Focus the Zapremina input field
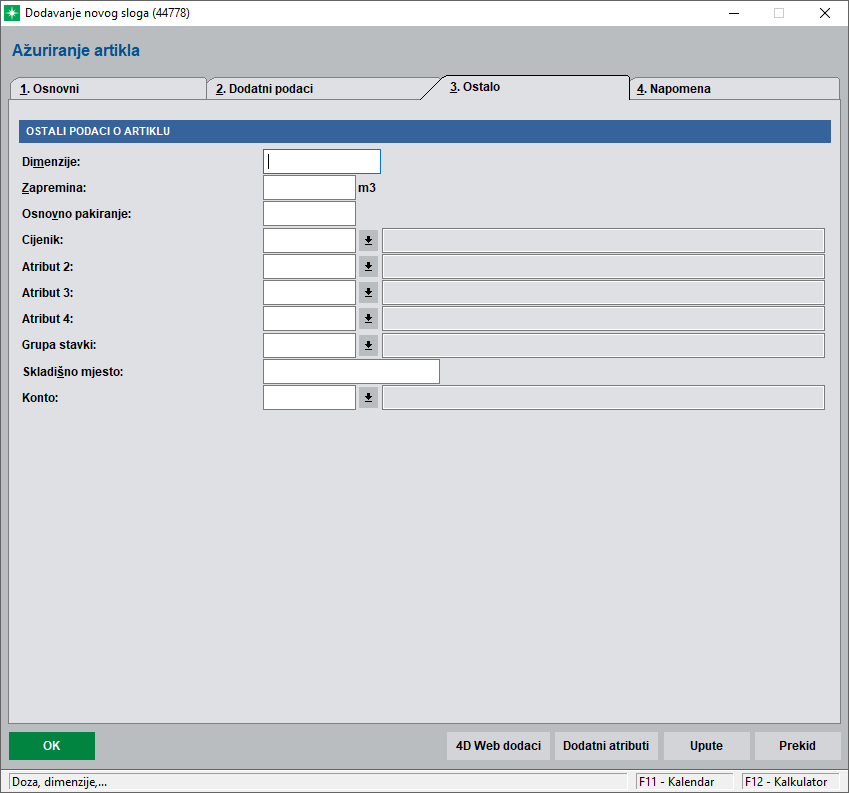Screen dimensions: 849x793 (x=309, y=188)
